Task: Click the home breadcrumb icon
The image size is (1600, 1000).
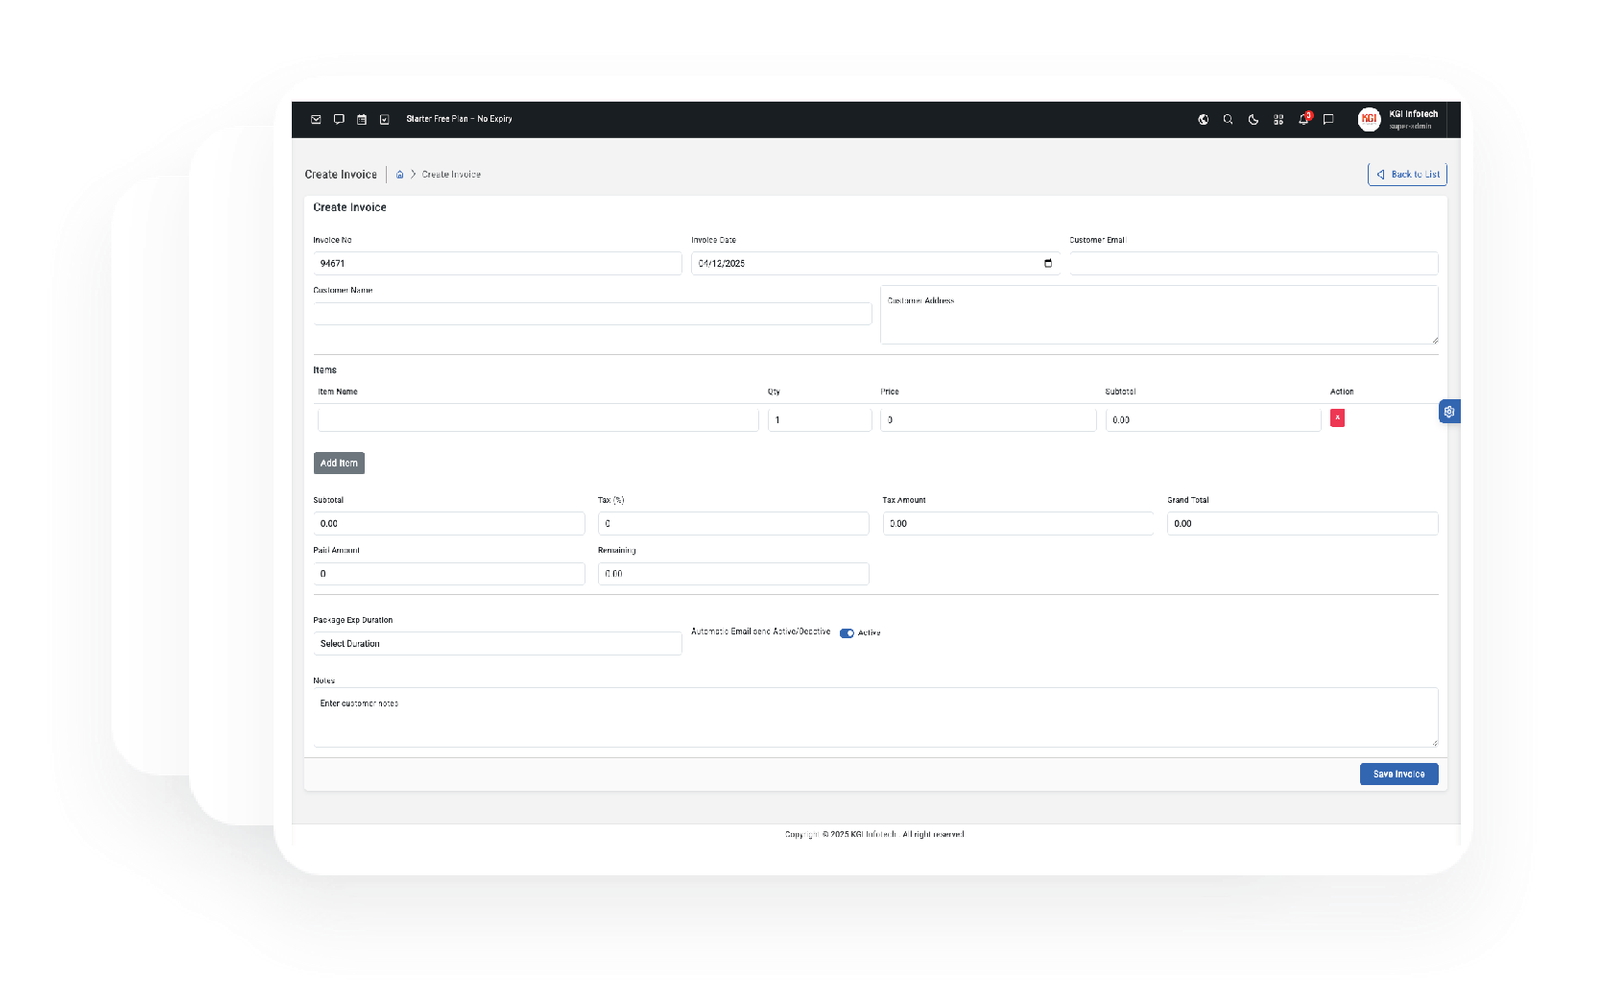Action: click(x=400, y=174)
